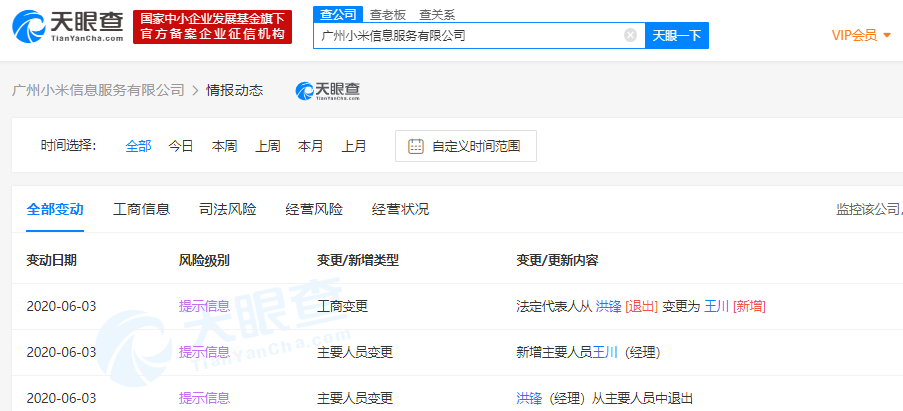Select 全部 time filter
The height and width of the screenshot is (411, 903).
[x=138, y=146]
